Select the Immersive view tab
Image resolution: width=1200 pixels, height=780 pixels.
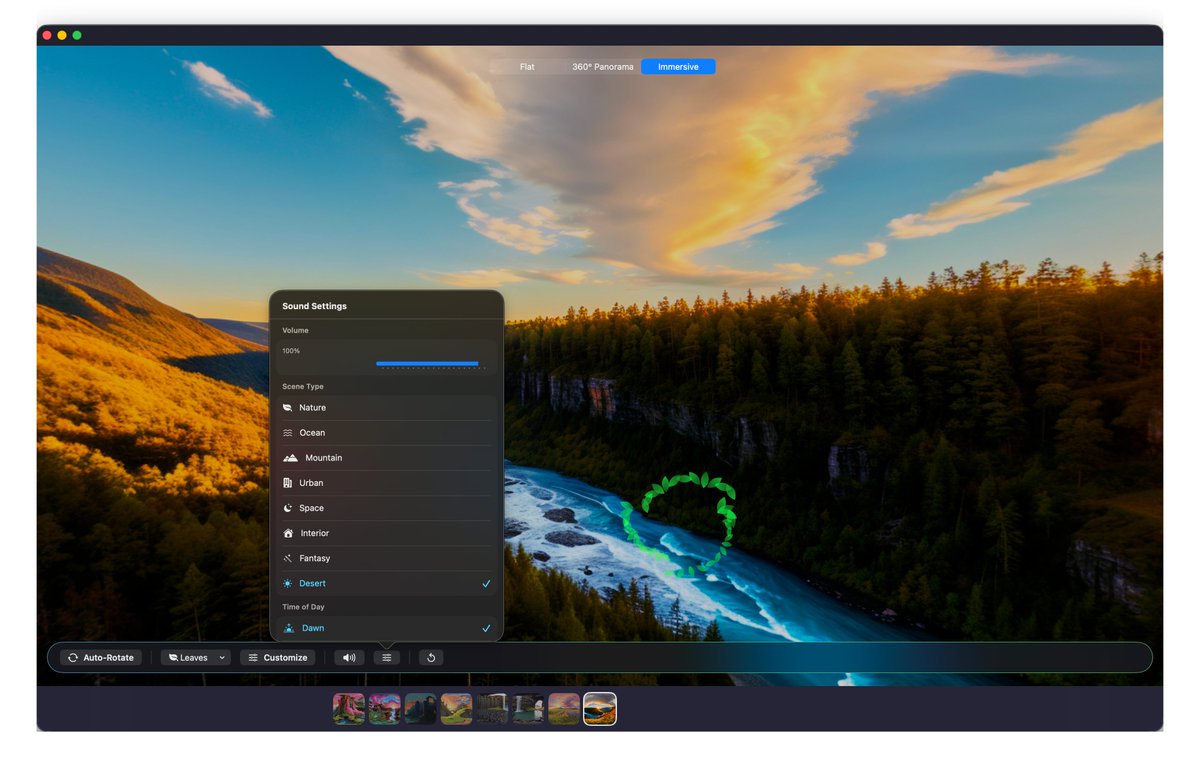tap(678, 67)
